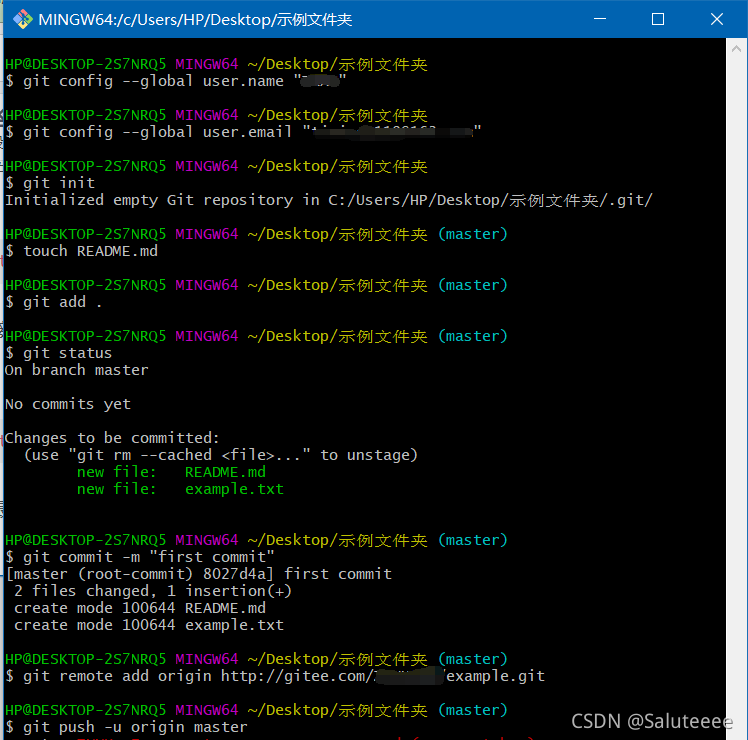Click the '$ touch README.md' command

click(81, 251)
